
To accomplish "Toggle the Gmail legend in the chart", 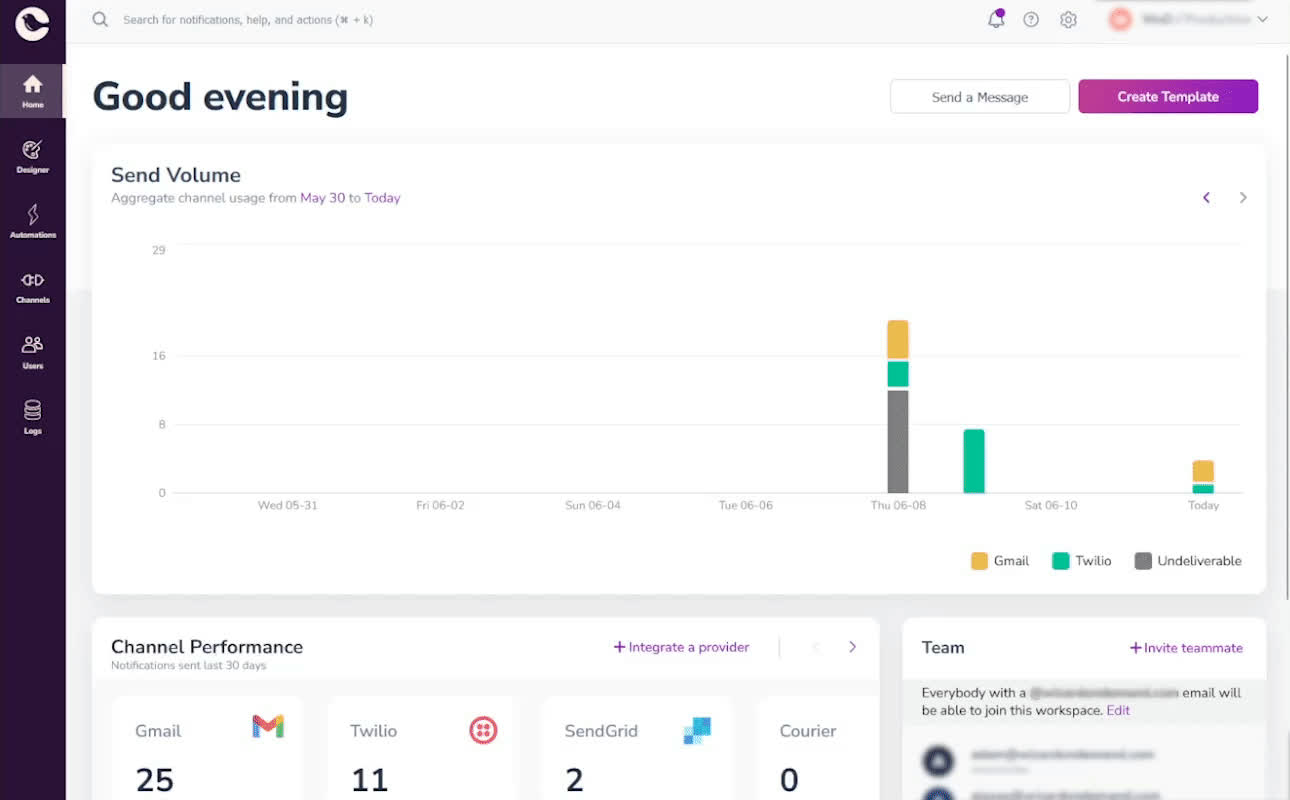I will [x=1000, y=561].
